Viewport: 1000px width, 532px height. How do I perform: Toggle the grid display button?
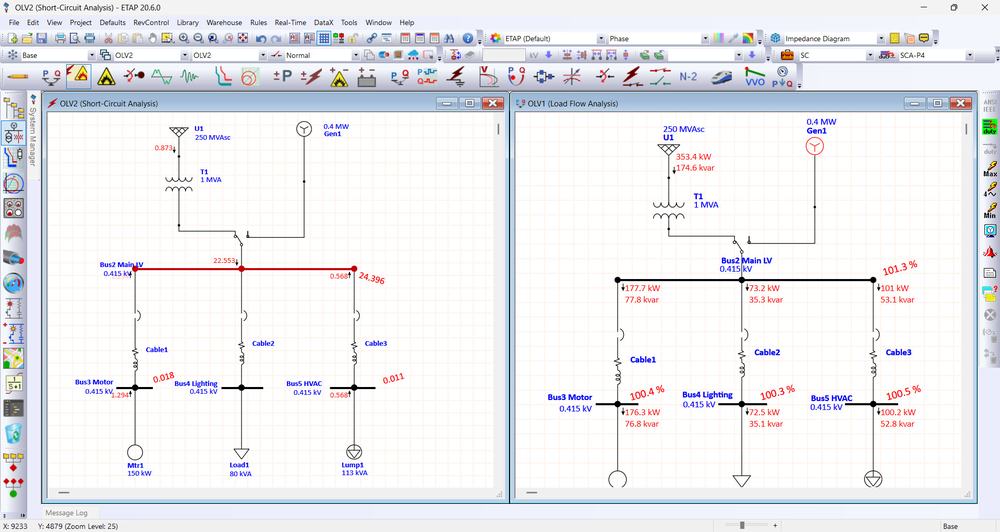(x=324, y=38)
